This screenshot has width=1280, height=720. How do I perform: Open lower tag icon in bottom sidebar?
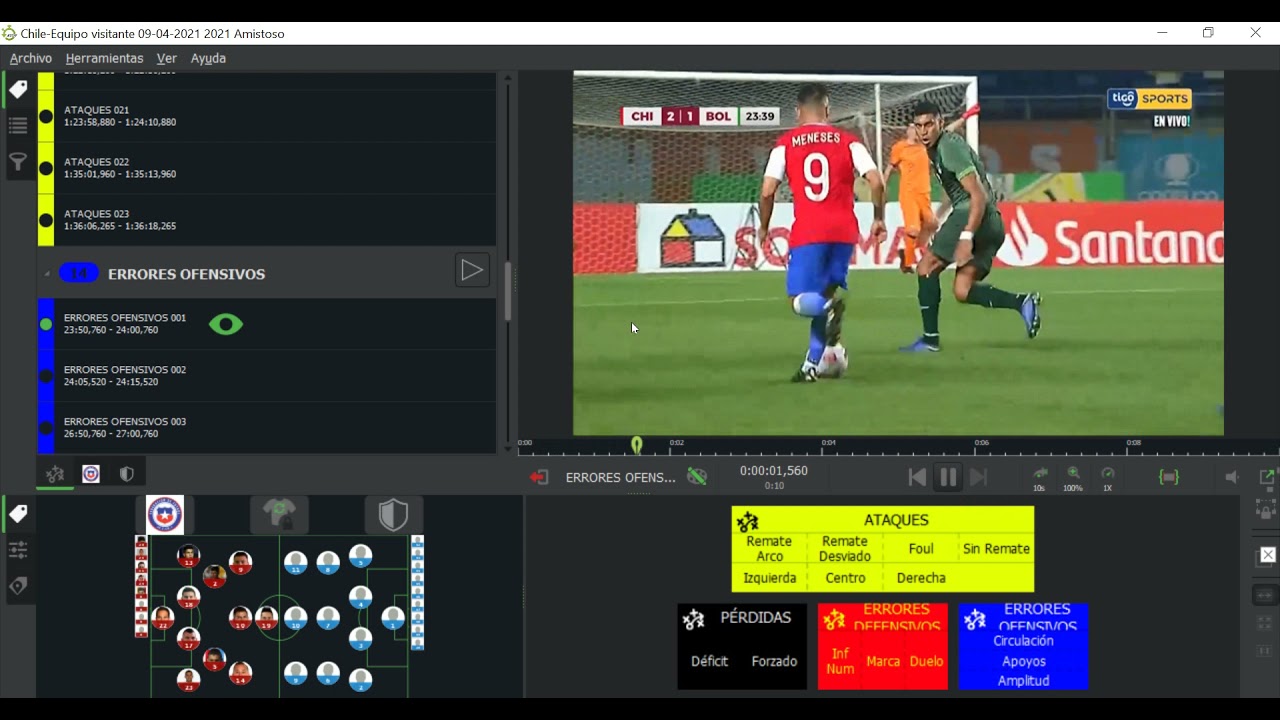pos(18,514)
